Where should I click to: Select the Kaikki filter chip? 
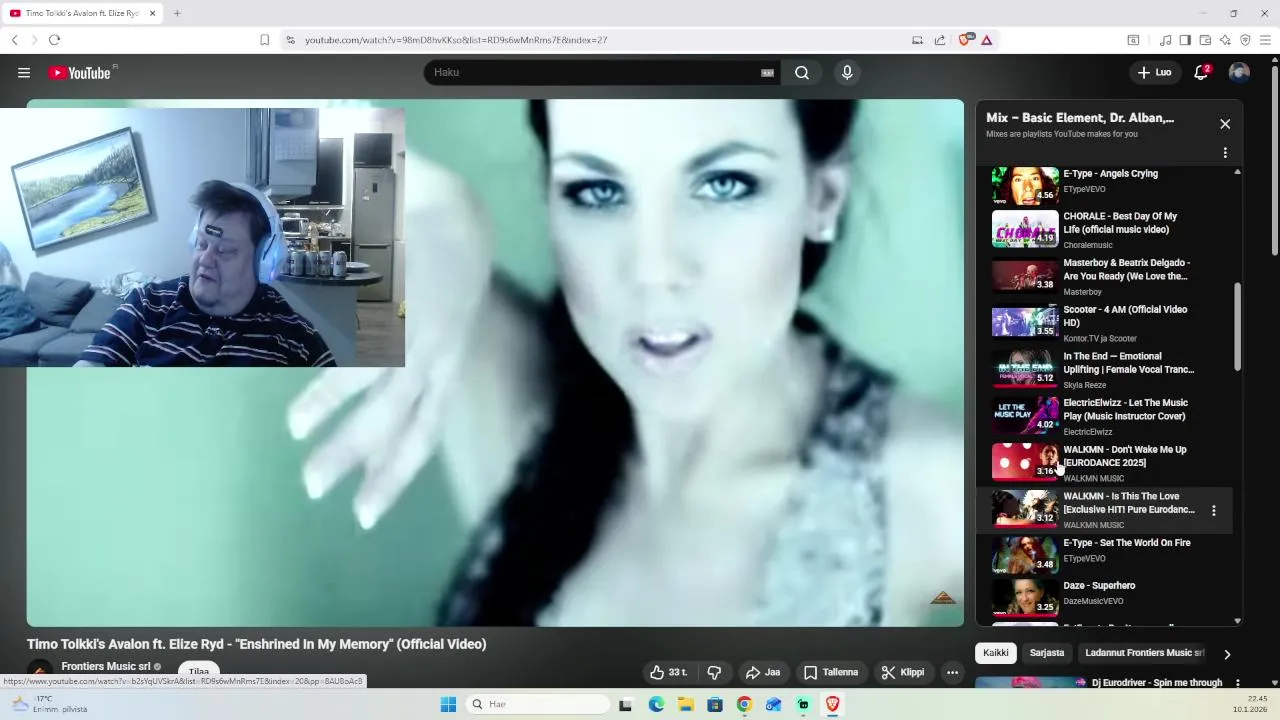point(996,653)
